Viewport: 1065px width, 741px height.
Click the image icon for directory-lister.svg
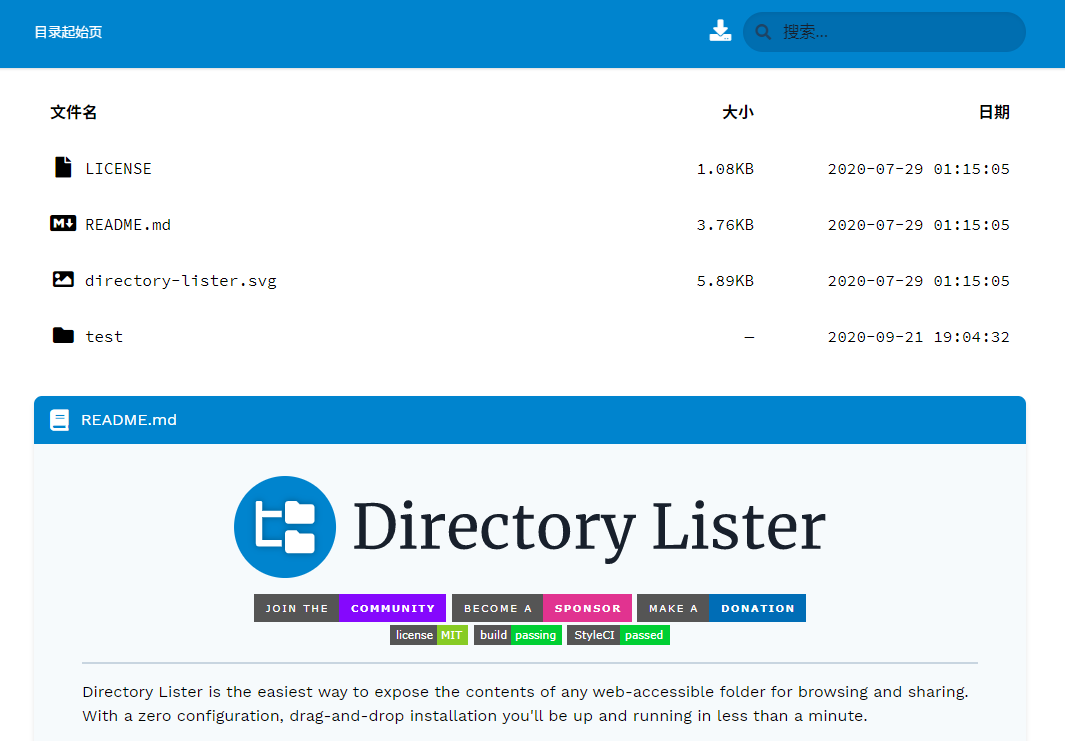click(x=63, y=280)
